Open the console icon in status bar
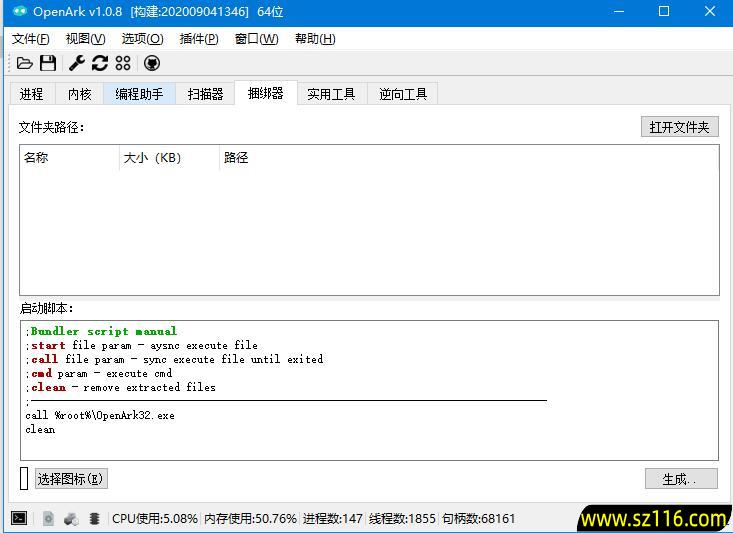 19,518
